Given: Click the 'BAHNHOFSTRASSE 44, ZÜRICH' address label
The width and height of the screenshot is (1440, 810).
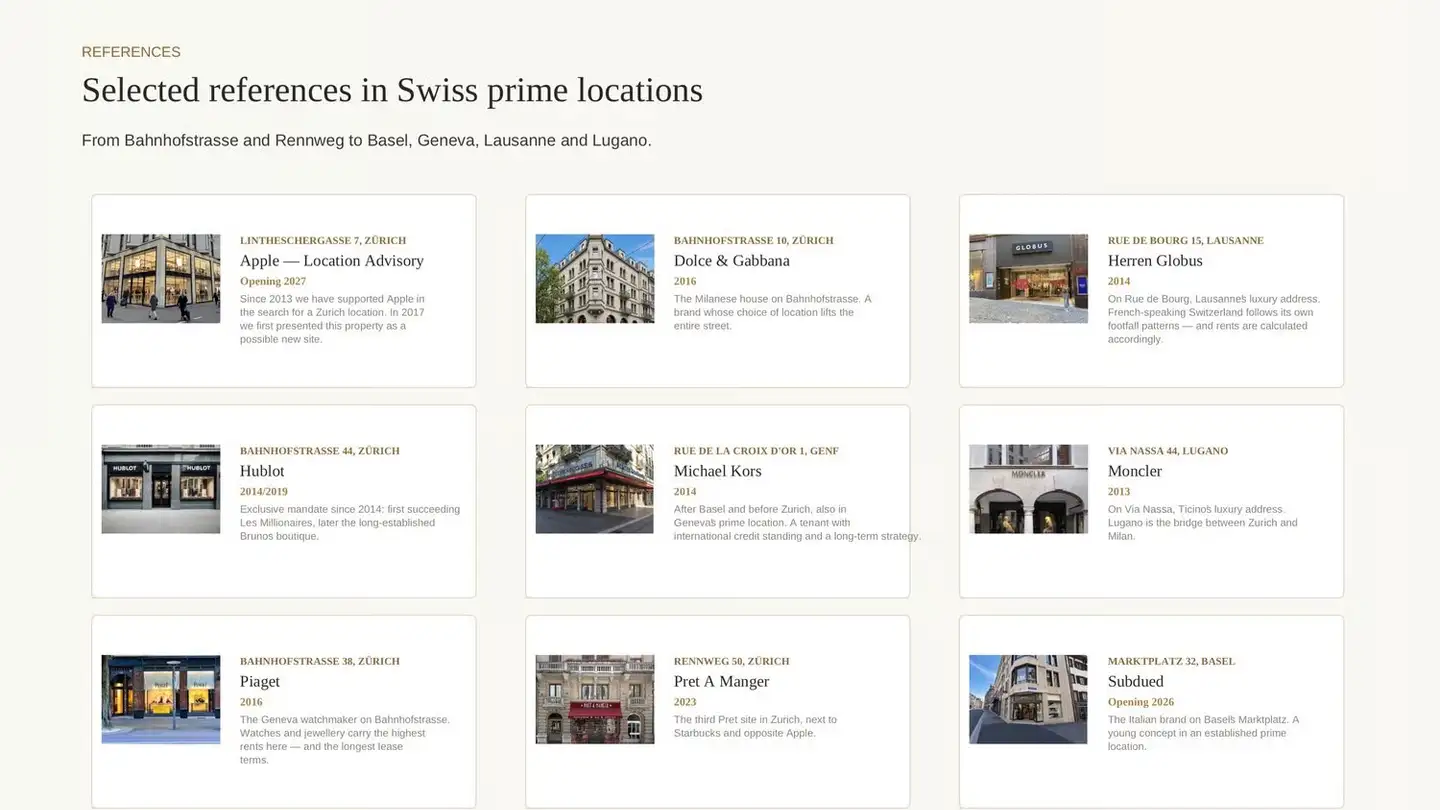Looking at the screenshot, I should coord(320,451).
